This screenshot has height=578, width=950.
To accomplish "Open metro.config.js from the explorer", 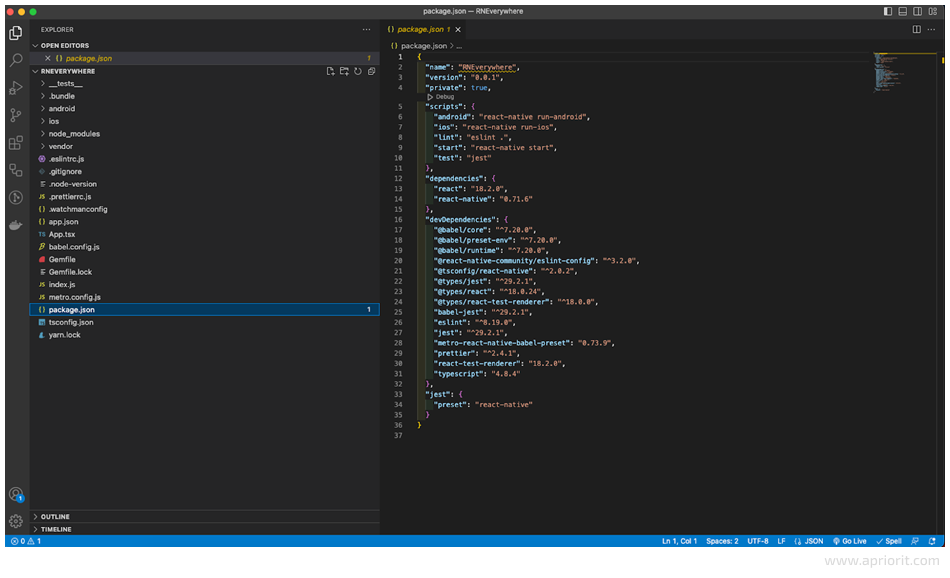I will pyautogui.click(x=205, y=297).
